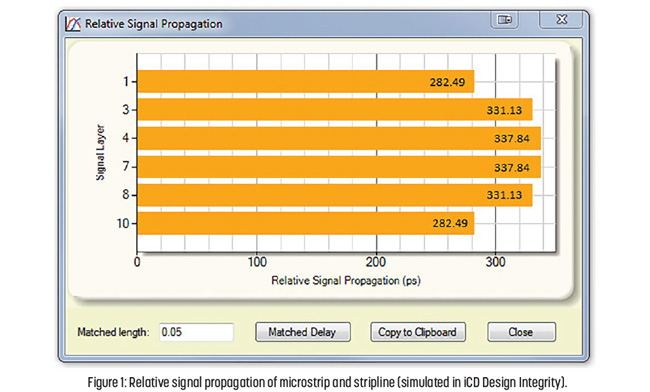
Task: Select the layer 4 bar showing 337.84
Action: point(339,138)
